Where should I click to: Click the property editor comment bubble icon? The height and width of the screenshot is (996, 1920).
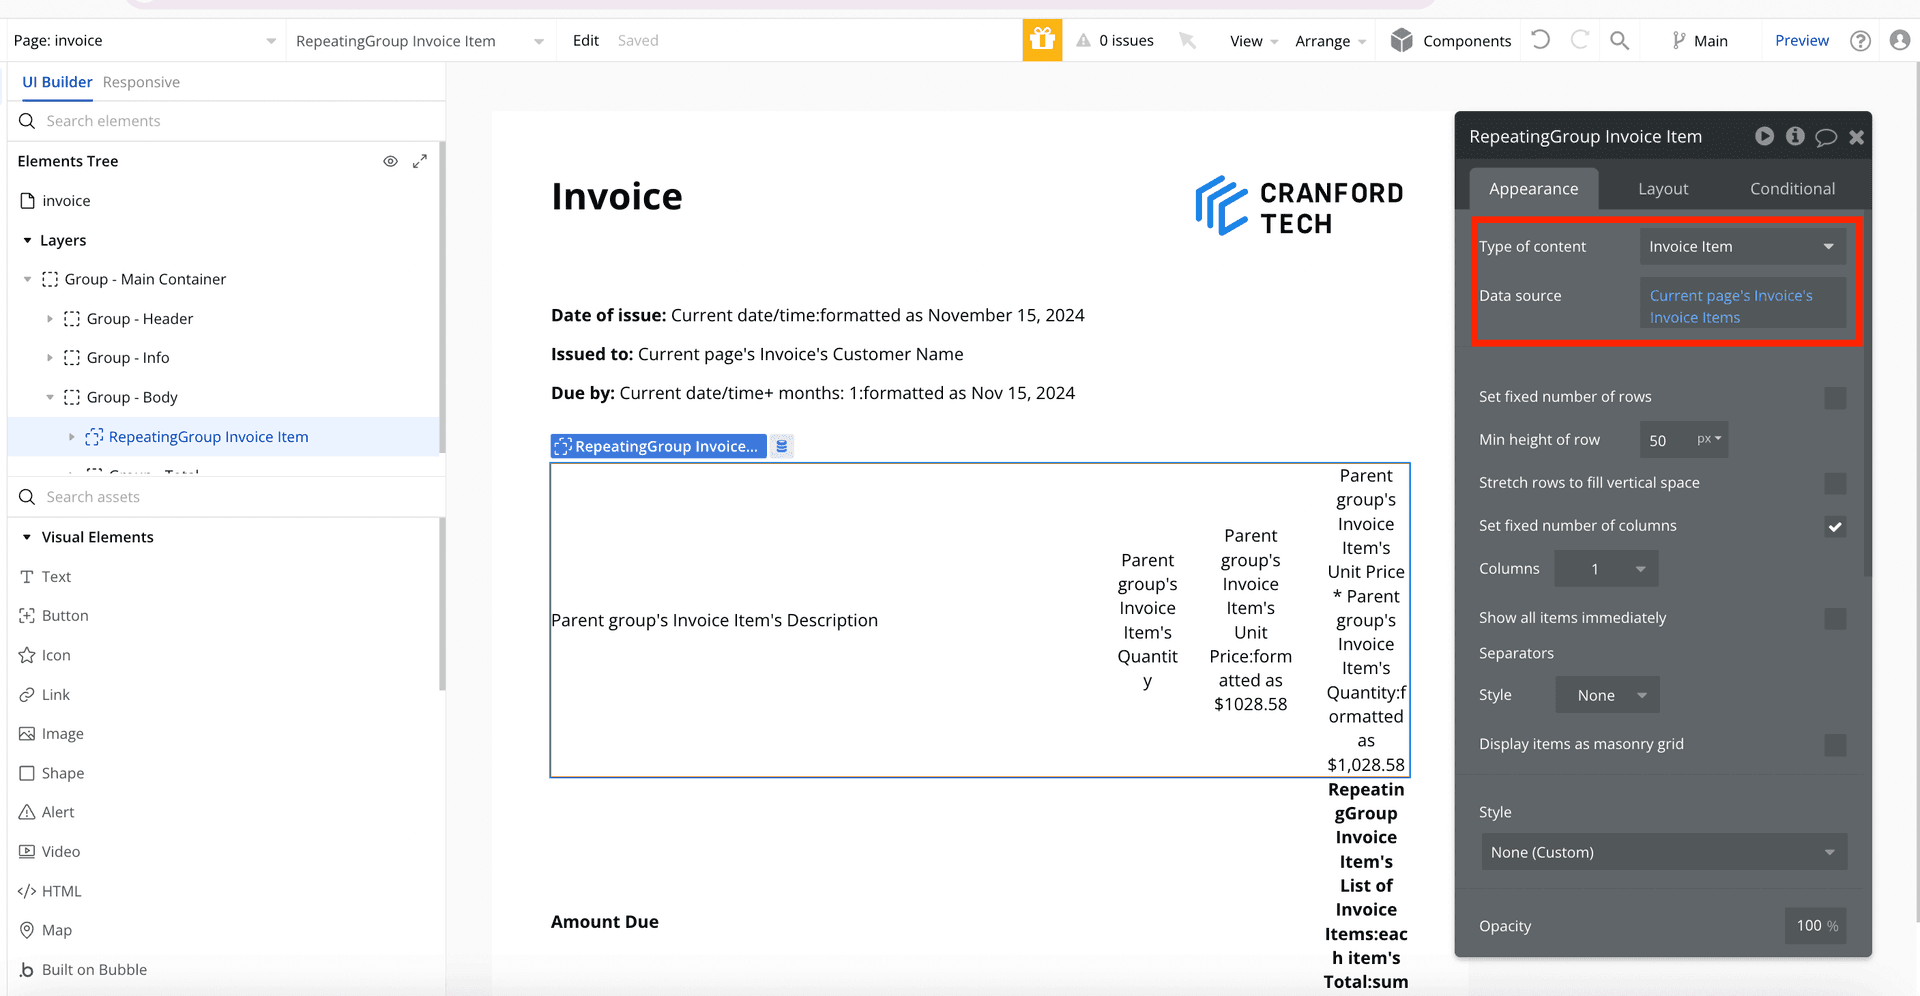pos(1826,137)
